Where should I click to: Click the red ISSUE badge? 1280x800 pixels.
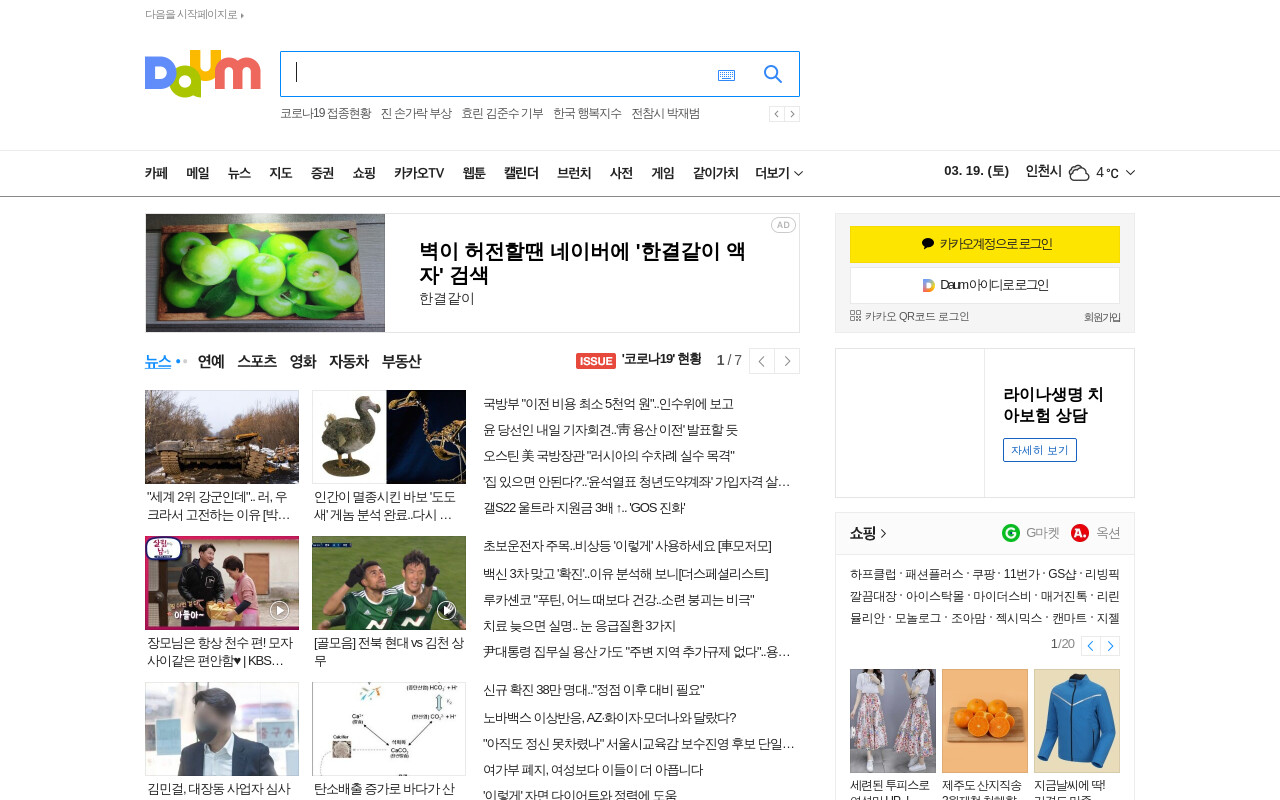click(x=596, y=361)
